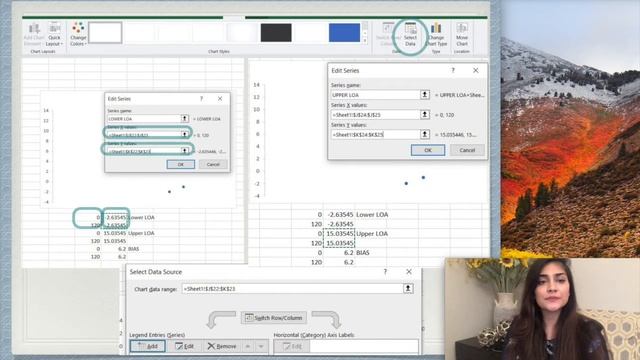Add a new legend entry series
Screen dimensions: 640x360
click(x=147, y=346)
